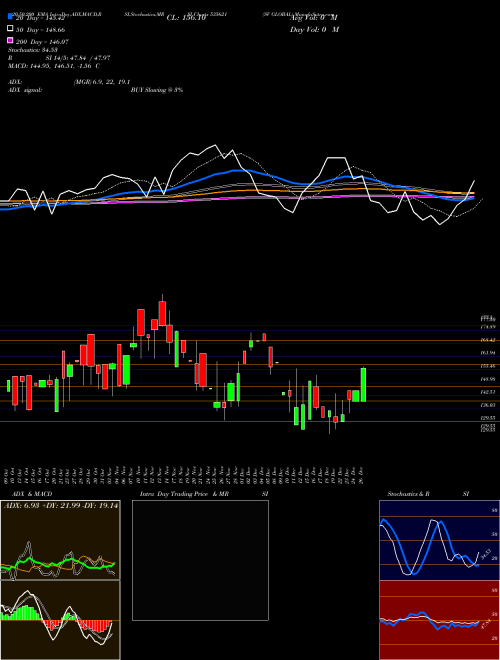Select the 'MACD: 144.95, 146.31, -1.36 C' line
The height and width of the screenshot is (660, 500).
click(54, 66)
